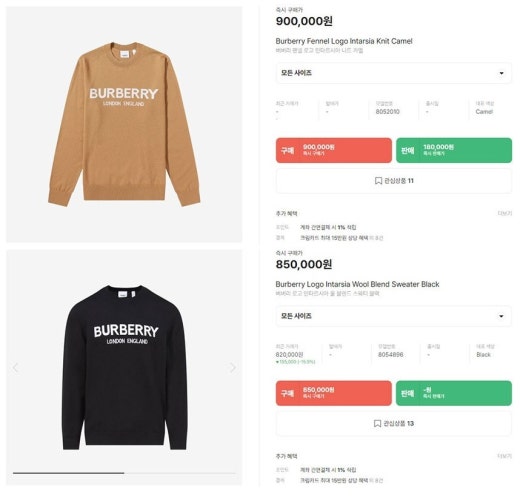Image resolution: width=520 pixels, height=504 pixels.
Task: Click the bookmark icon showing 11 saves
Action: (378, 181)
